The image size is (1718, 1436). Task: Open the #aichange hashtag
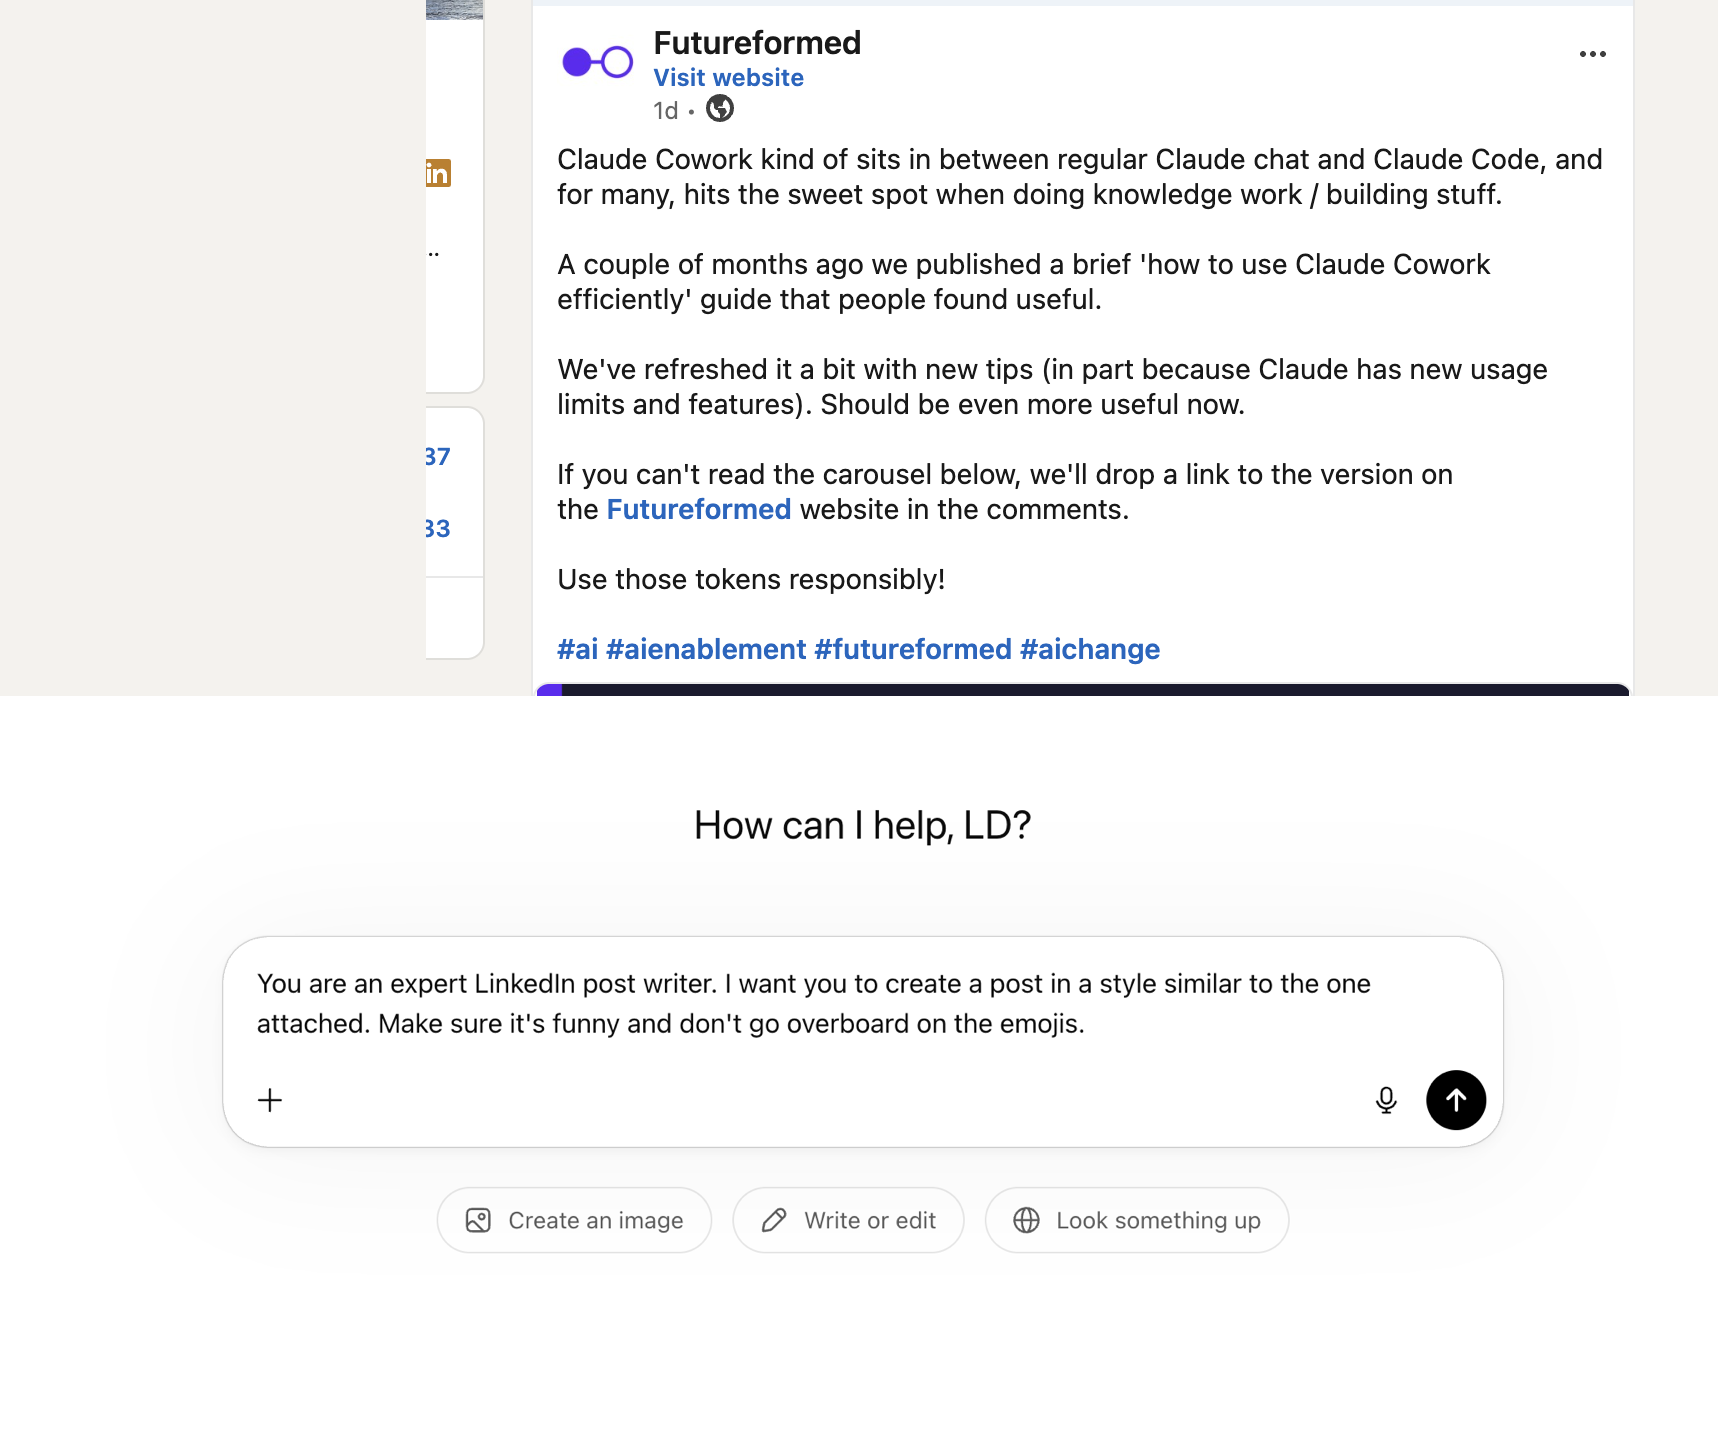tap(1090, 649)
